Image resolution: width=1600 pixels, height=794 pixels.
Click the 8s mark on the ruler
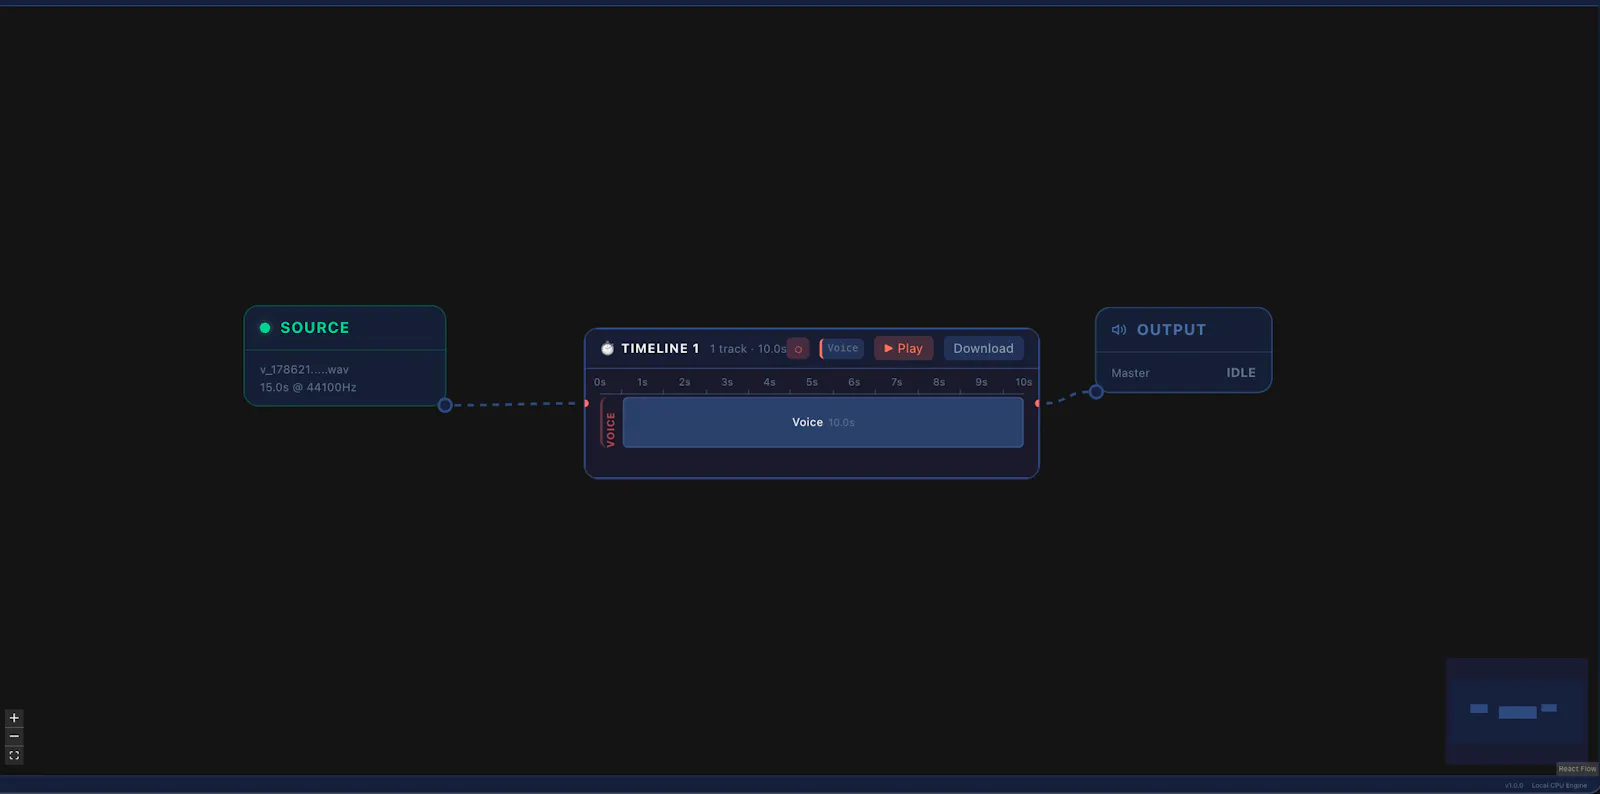[x=939, y=382]
